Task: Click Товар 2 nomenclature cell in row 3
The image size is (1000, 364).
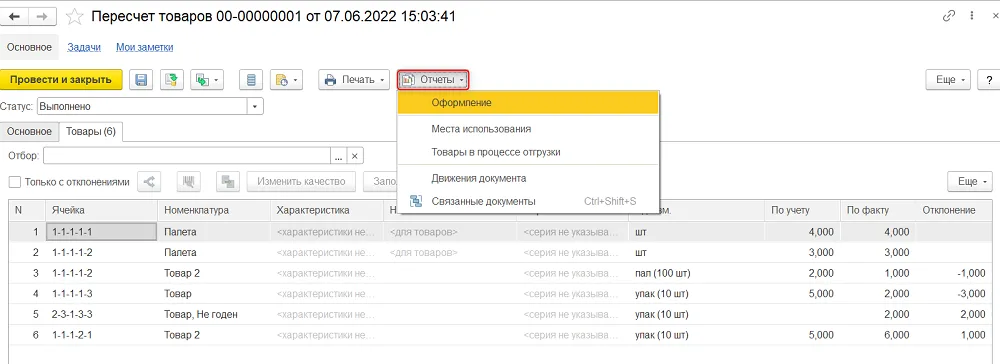Action: (214, 273)
